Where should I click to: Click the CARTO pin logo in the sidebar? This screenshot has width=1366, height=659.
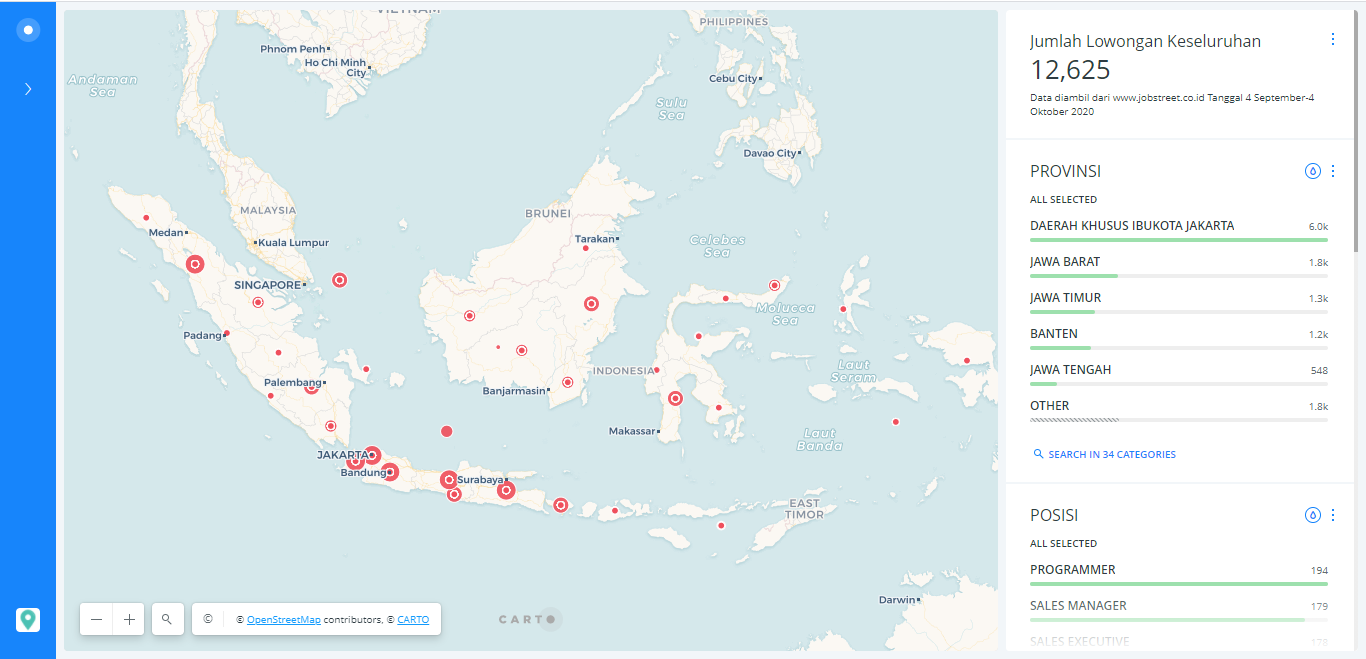pyautogui.click(x=27, y=620)
